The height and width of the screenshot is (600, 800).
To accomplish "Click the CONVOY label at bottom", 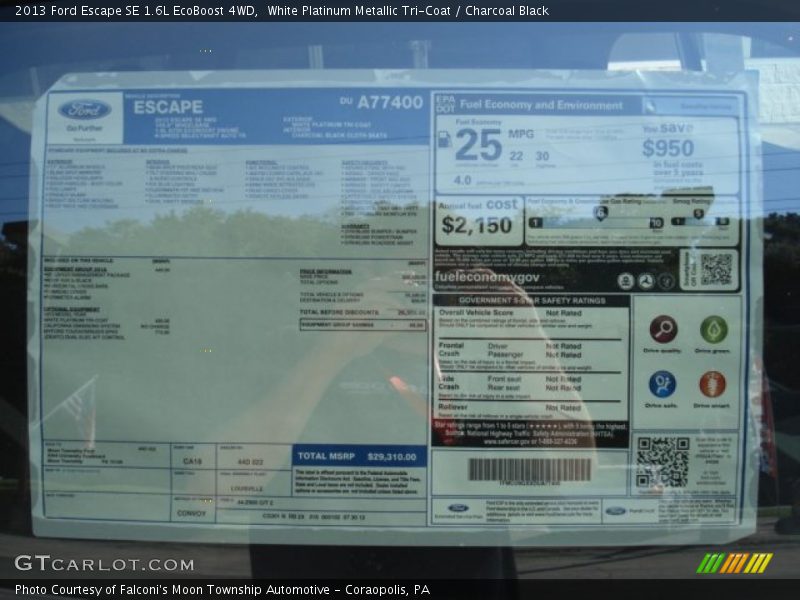I will [x=191, y=513].
